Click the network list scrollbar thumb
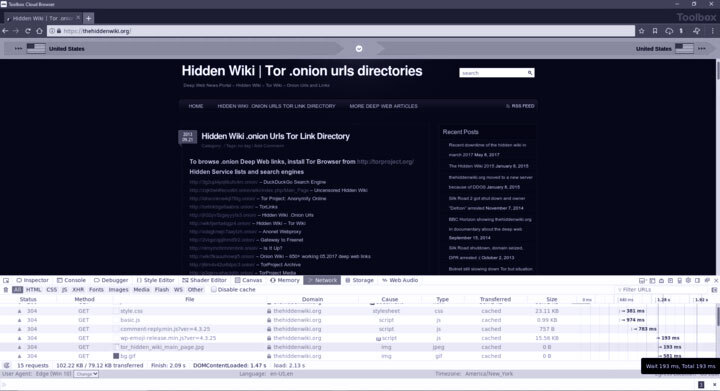 coord(717,317)
